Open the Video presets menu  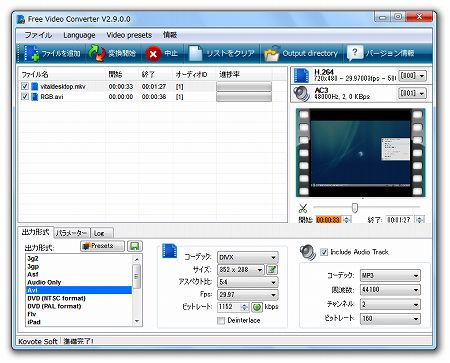click(129, 35)
